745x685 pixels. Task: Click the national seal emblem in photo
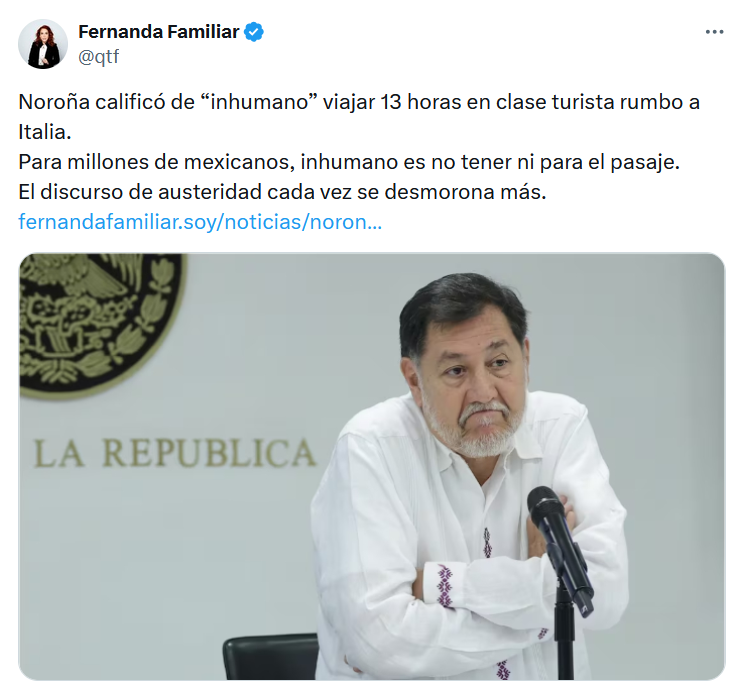pyautogui.click(x=101, y=323)
